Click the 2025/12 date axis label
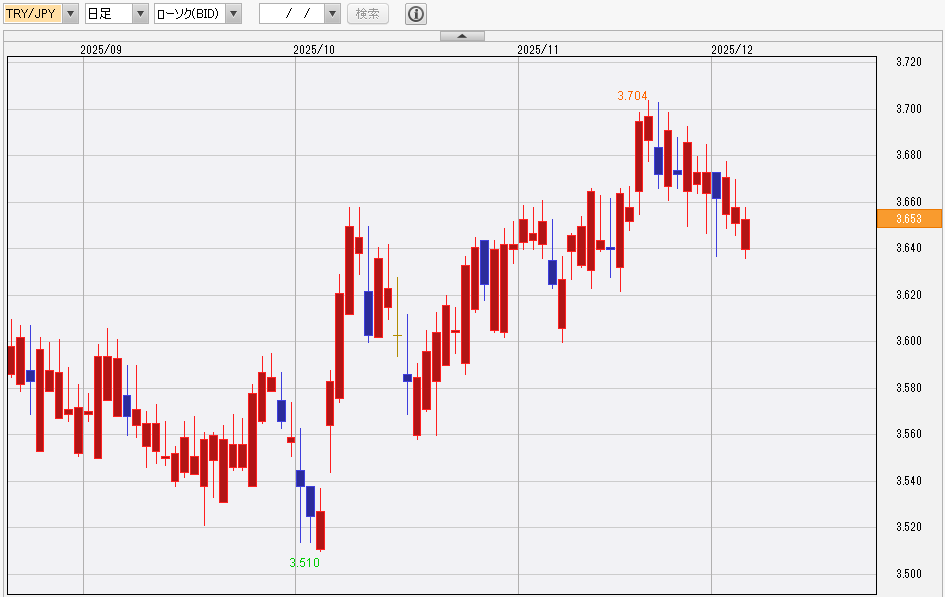945x597 pixels. [x=732, y=50]
